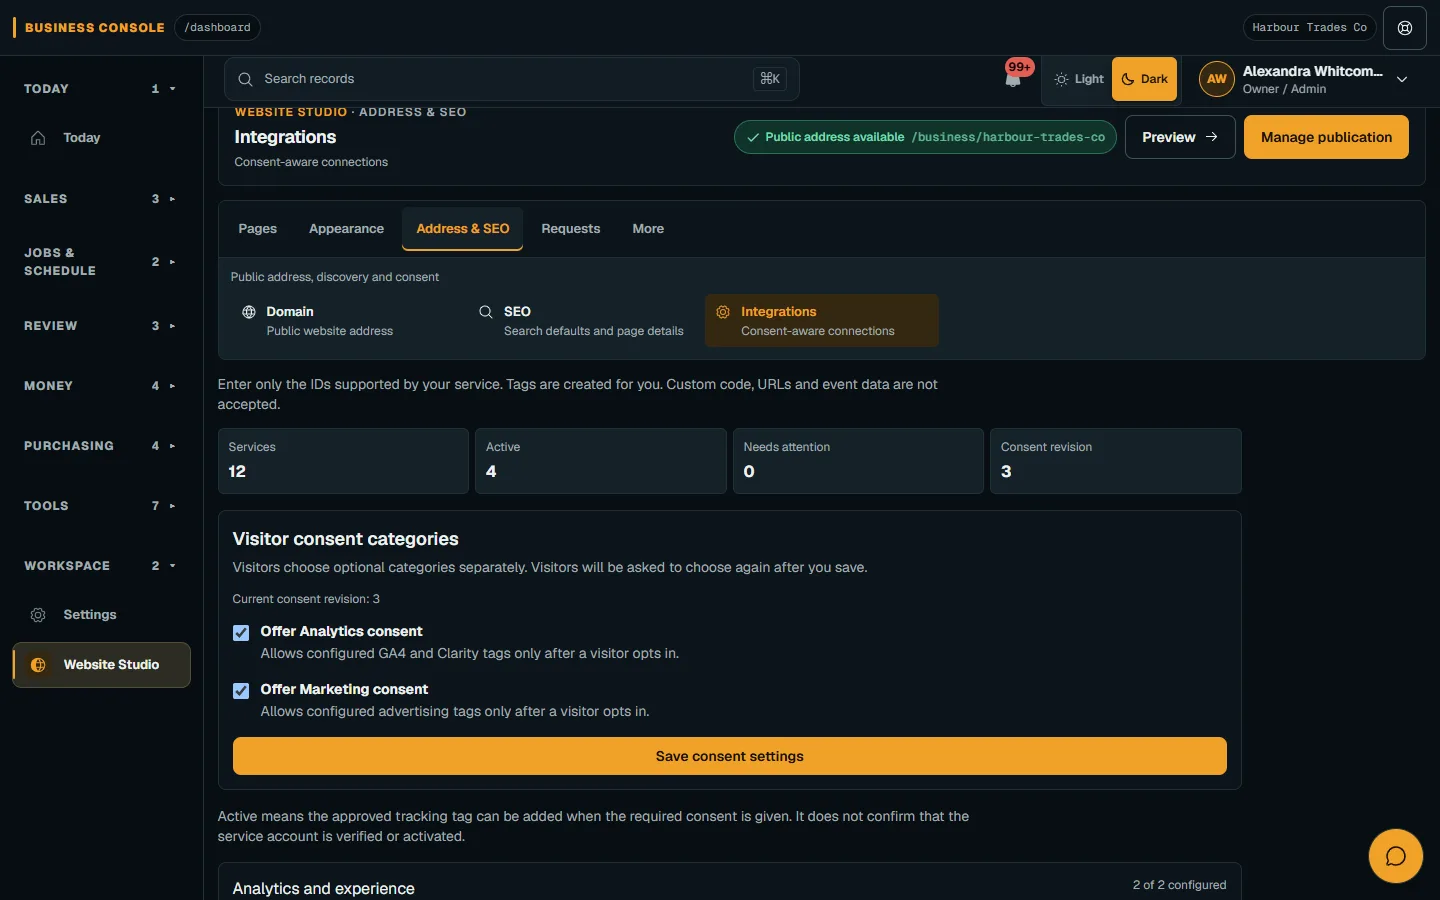Click Save consent settings button
This screenshot has height=900, width=1440.
tap(730, 756)
